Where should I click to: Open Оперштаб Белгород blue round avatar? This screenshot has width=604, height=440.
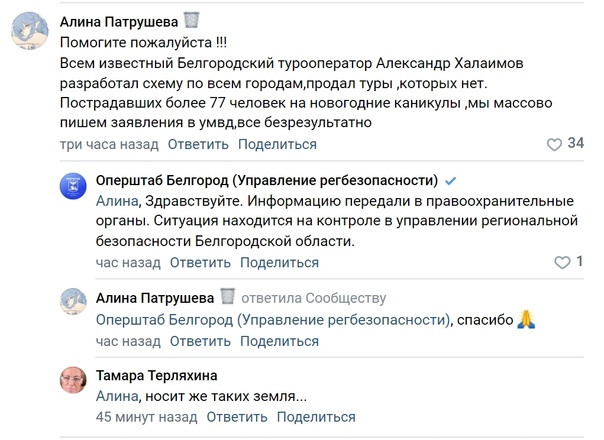(x=73, y=186)
